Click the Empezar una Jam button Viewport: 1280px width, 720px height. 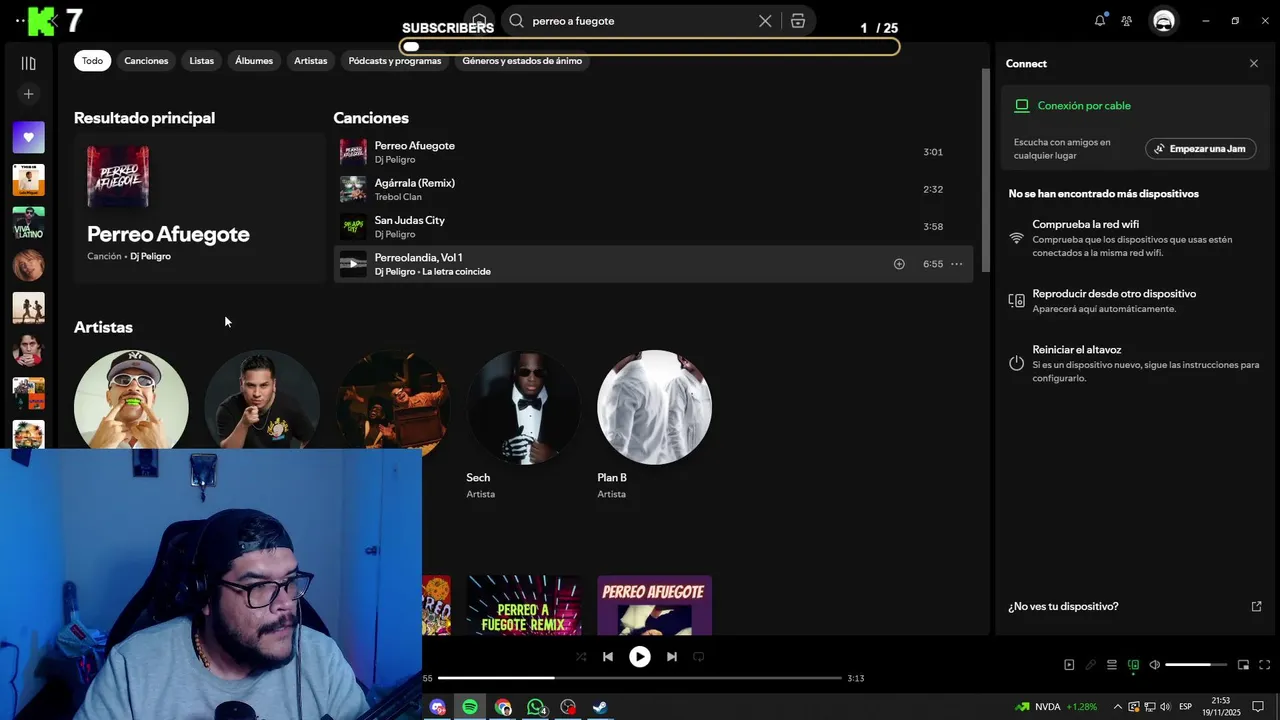pos(1200,149)
